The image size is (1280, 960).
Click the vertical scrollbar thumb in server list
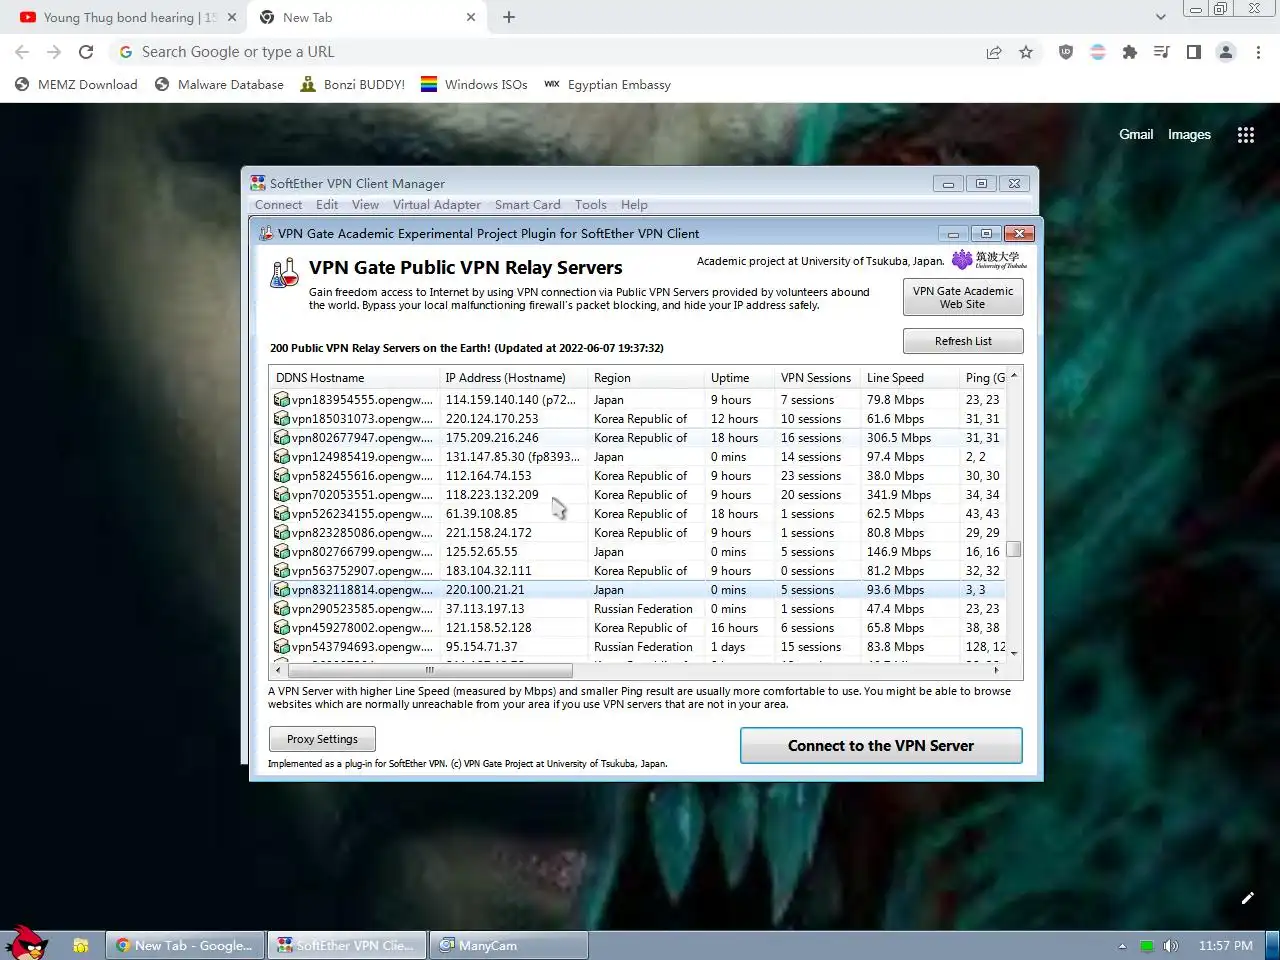[1014, 549]
